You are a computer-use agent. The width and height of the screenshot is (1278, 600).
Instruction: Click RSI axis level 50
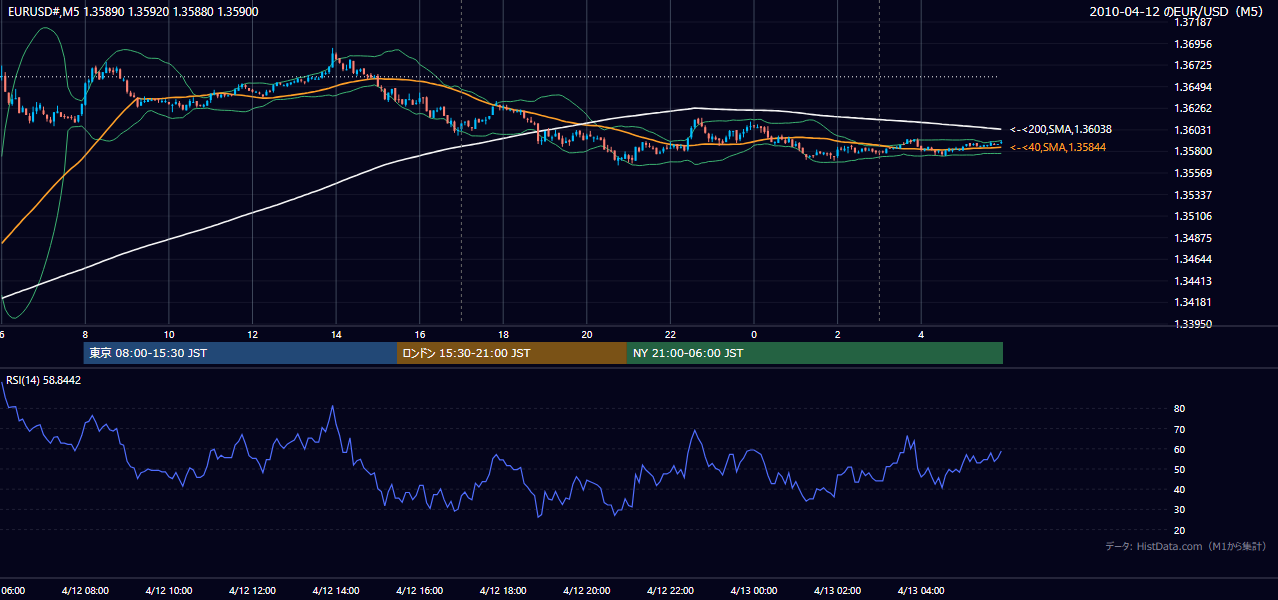[1180, 469]
